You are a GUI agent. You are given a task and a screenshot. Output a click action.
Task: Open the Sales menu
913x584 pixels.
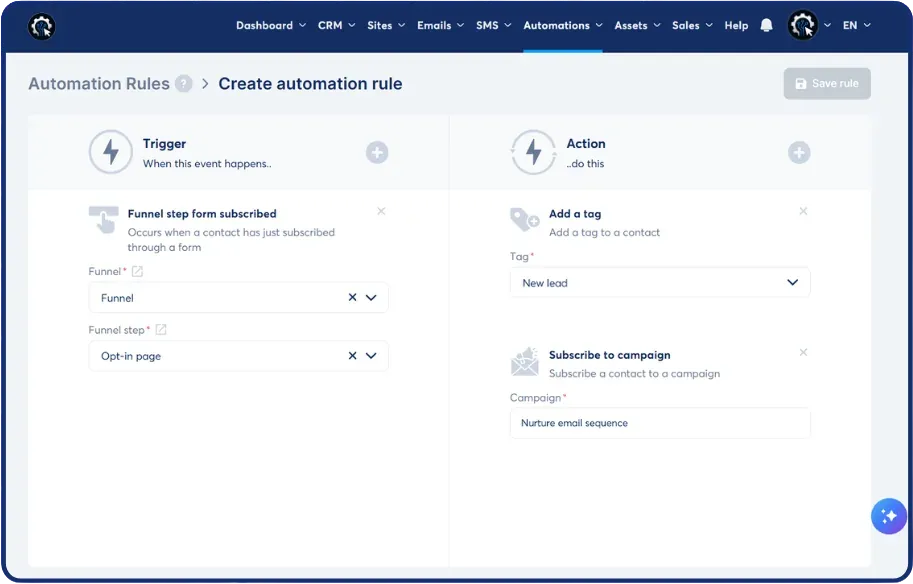pos(692,25)
